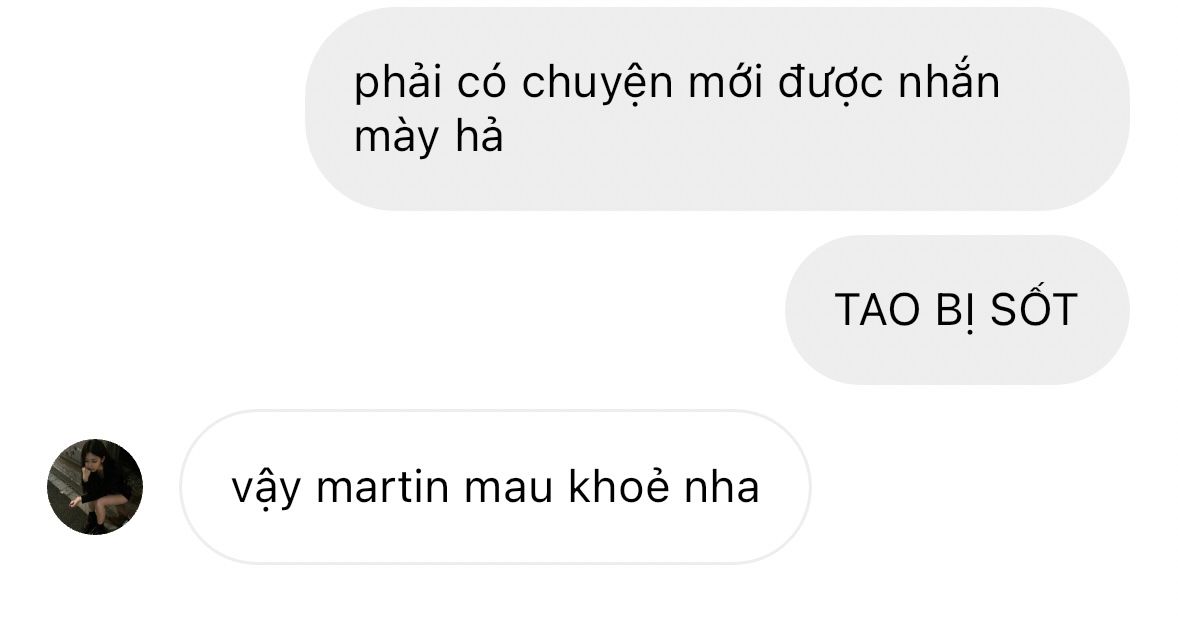Viewport: 1178px width, 621px height.
Task: Click 'mày hả' on the second line
Action: tap(429, 138)
